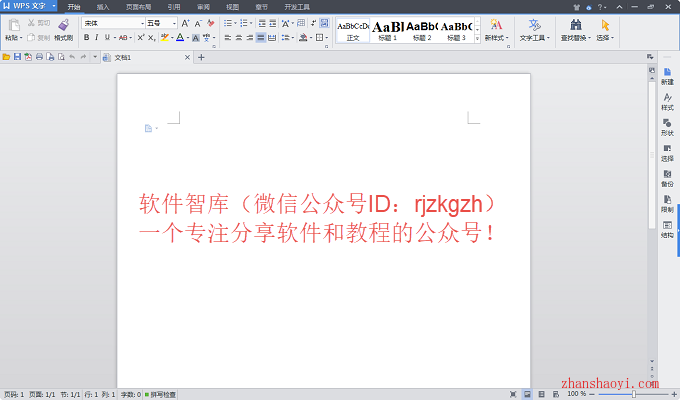This screenshot has width=680, height=400.
Task: Switch to page layout view in status bar
Action: (x=527, y=394)
